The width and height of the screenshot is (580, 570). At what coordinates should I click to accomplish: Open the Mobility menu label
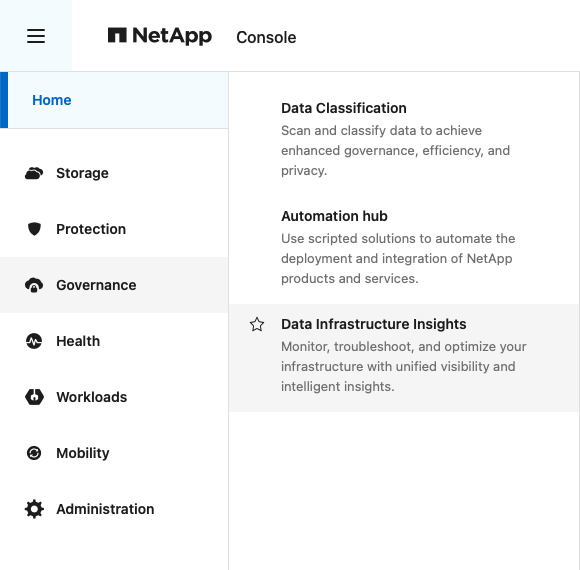[x=83, y=453]
